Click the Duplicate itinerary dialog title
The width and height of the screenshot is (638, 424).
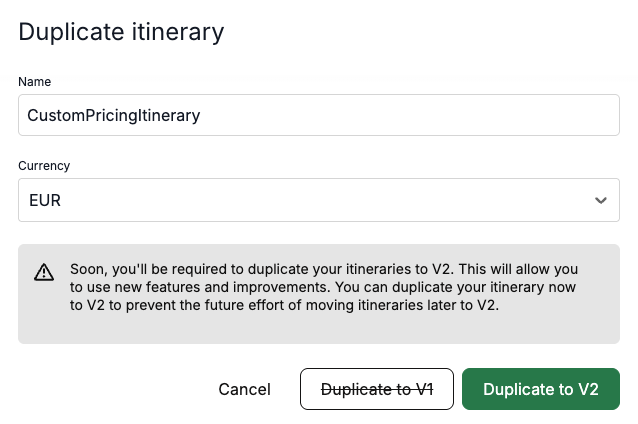tap(121, 32)
